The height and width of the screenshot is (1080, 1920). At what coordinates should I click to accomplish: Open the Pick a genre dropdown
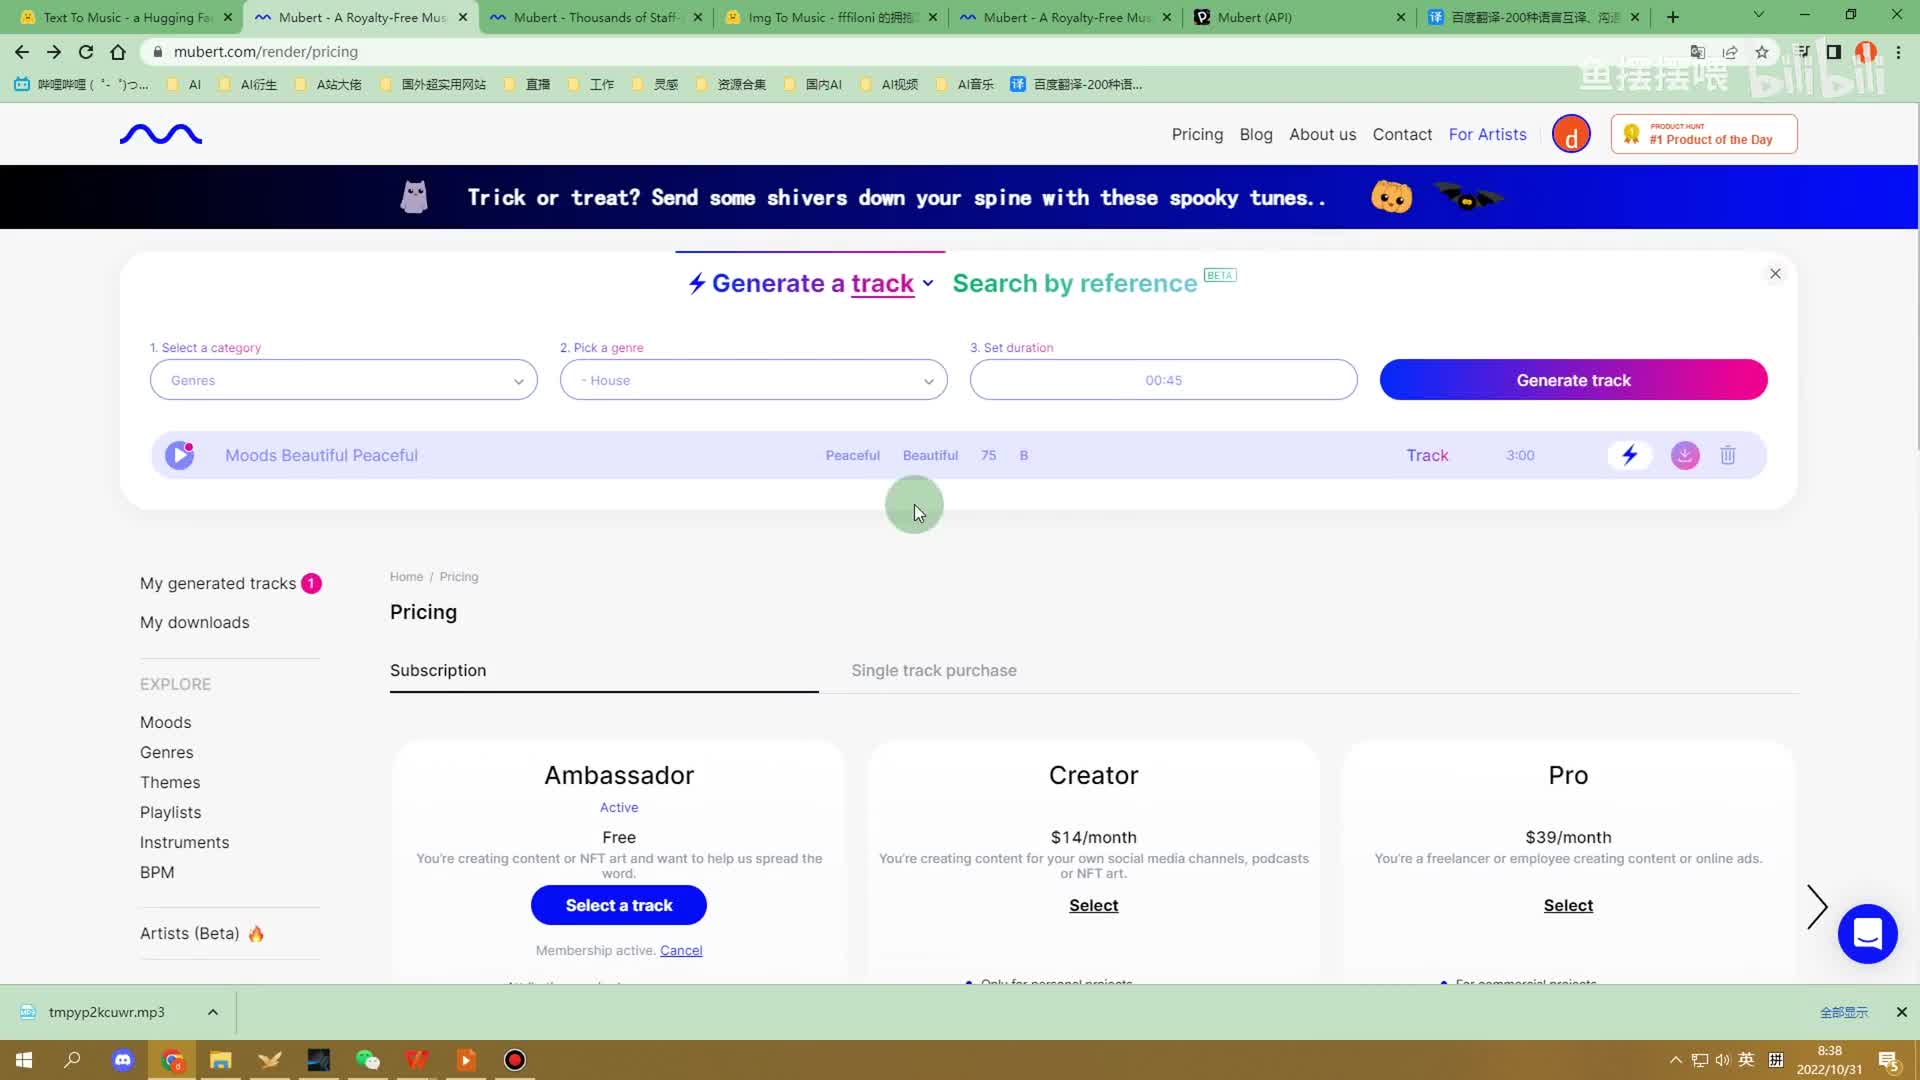point(753,380)
